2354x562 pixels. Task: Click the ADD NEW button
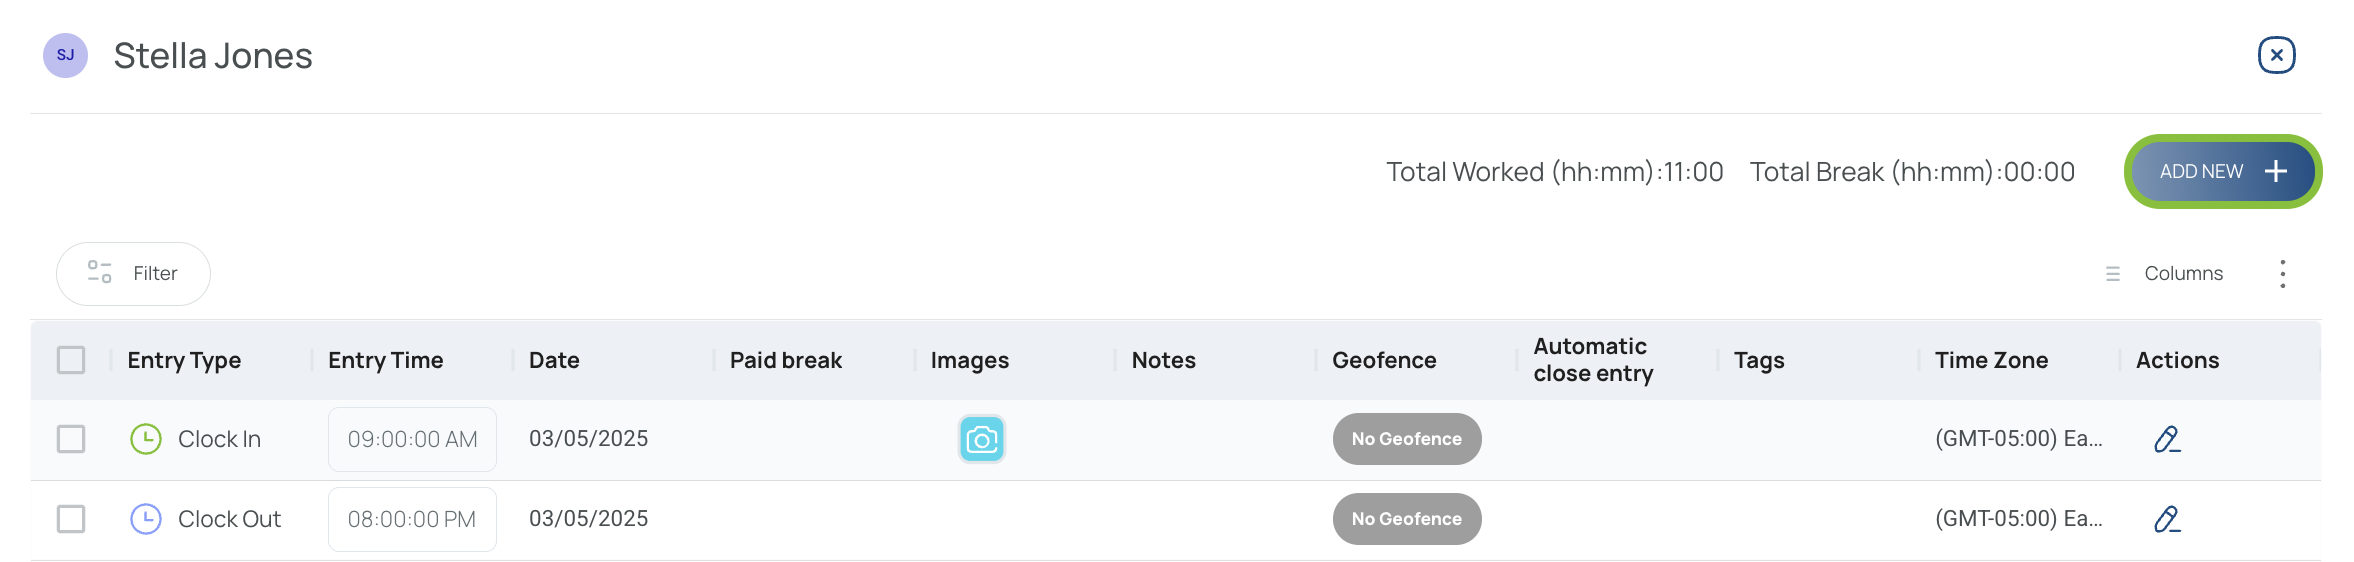click(2222, 172)
